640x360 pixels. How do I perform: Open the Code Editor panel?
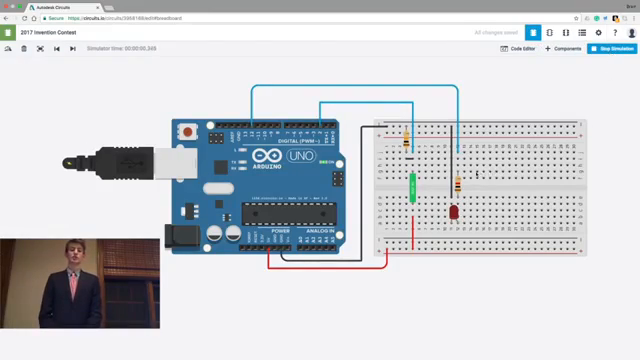[x=518, y=49]
